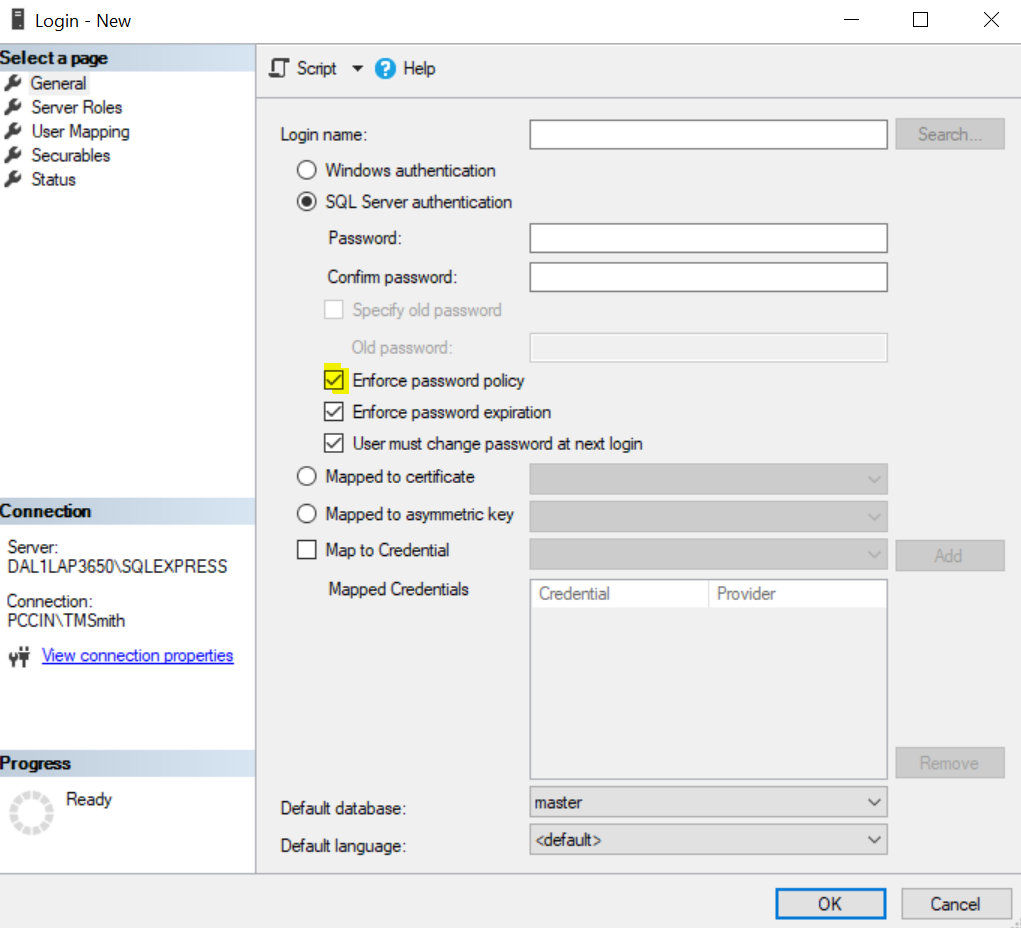1021x928 pixels.
Task: Select the Windows authentication radio button
Action: tap(307, 170)
